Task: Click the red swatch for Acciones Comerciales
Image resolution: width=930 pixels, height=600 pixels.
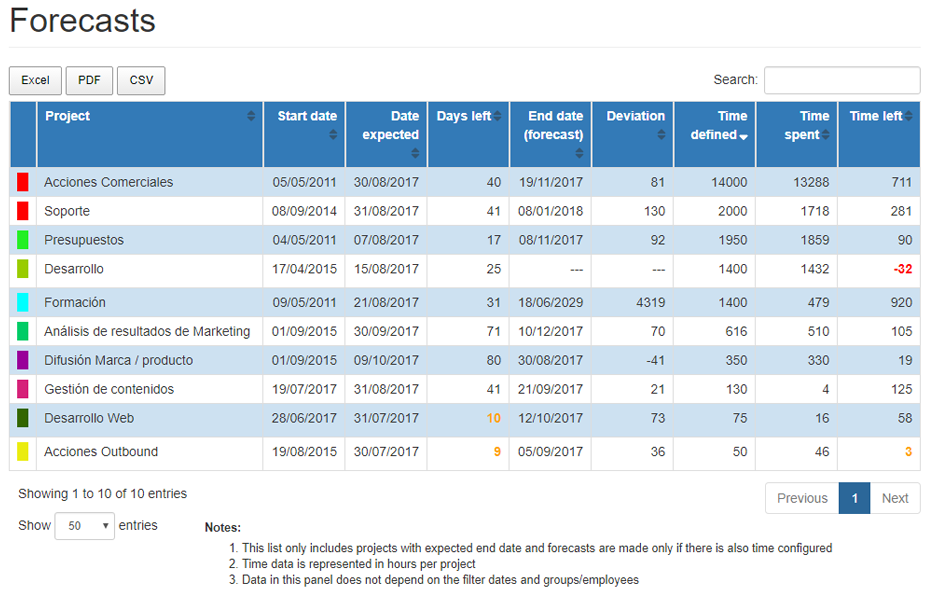Action: pos(23,182)
